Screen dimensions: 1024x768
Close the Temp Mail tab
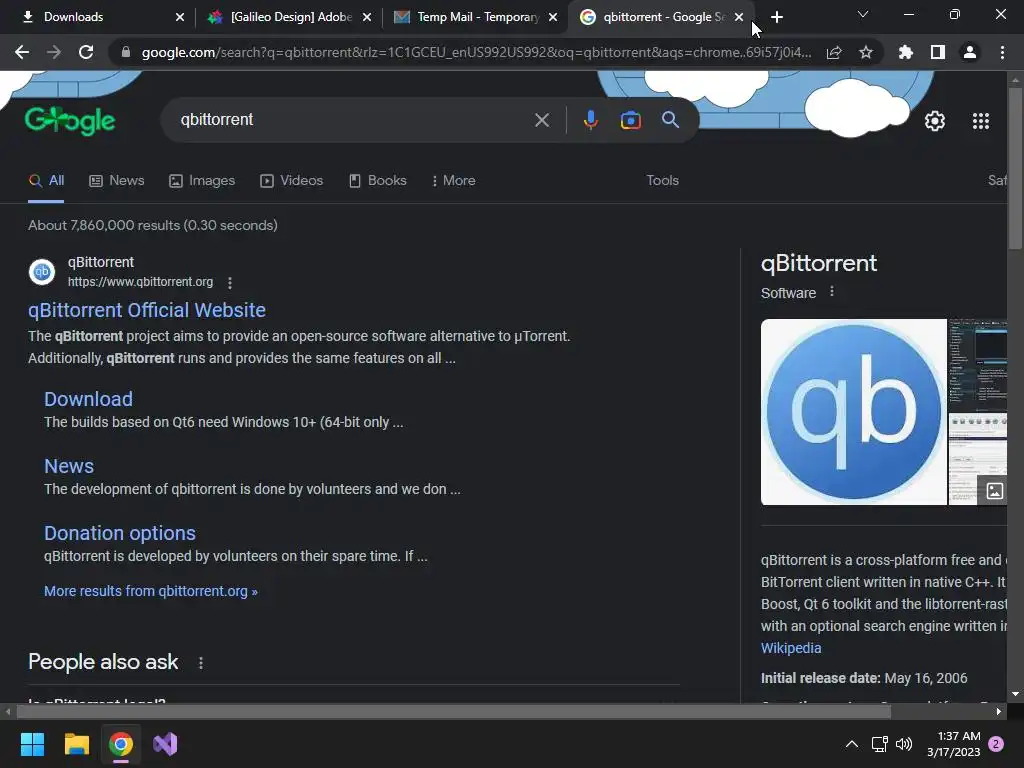[553, 17]
